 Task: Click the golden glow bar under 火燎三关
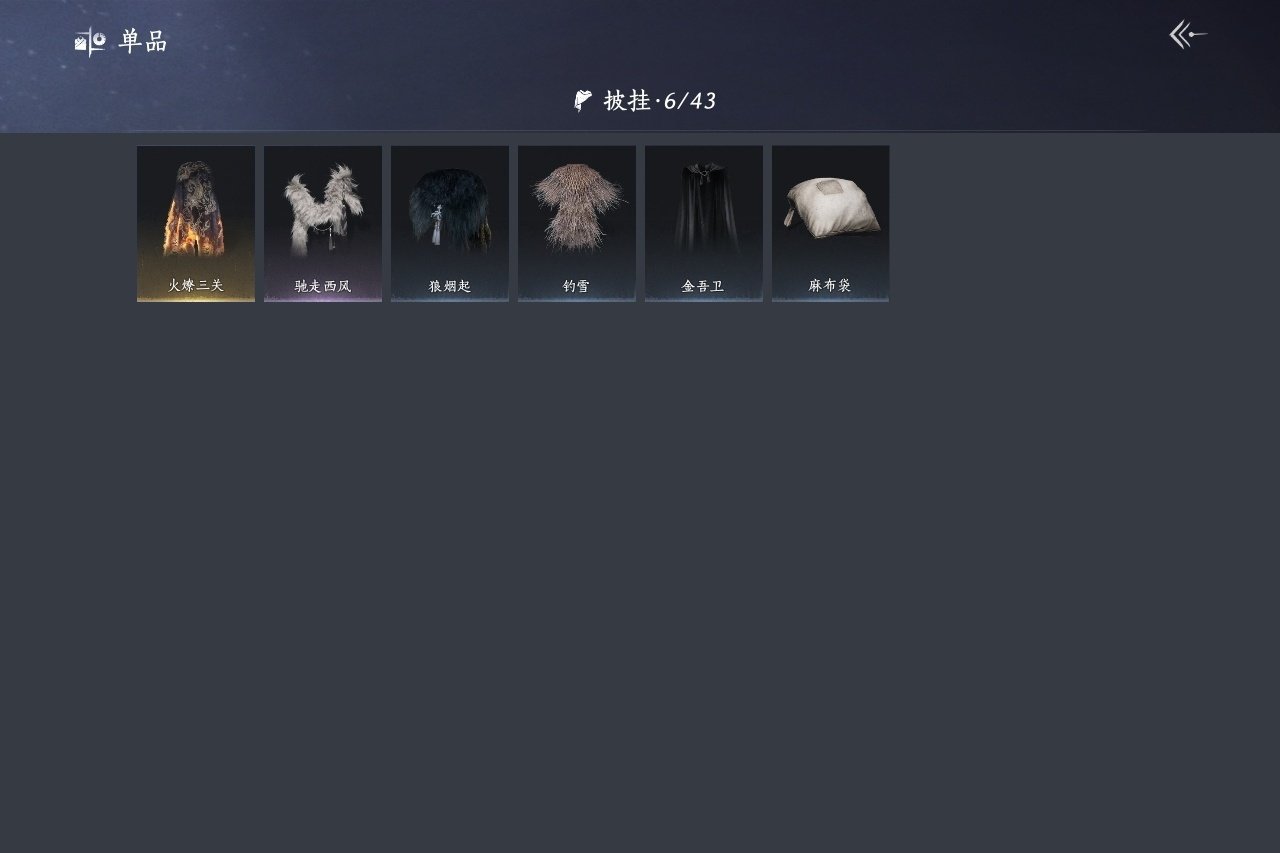[x=196, y=298]
